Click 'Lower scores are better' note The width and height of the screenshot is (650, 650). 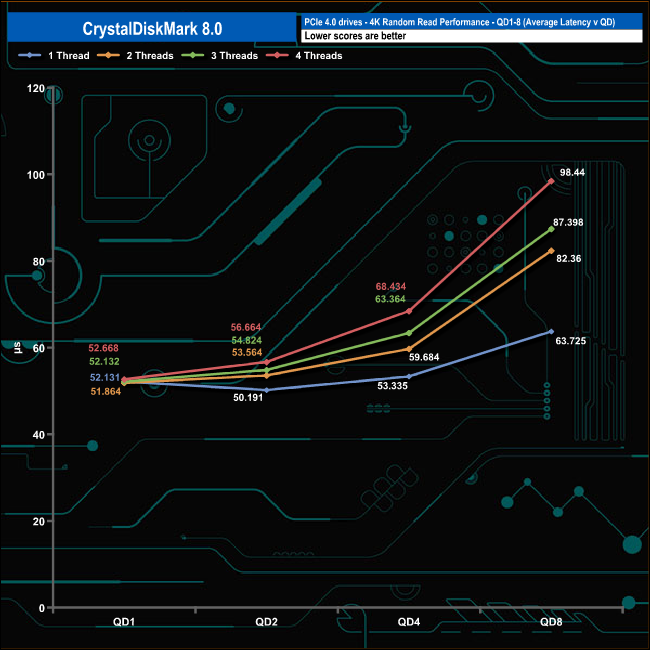[x=355, y=36]
